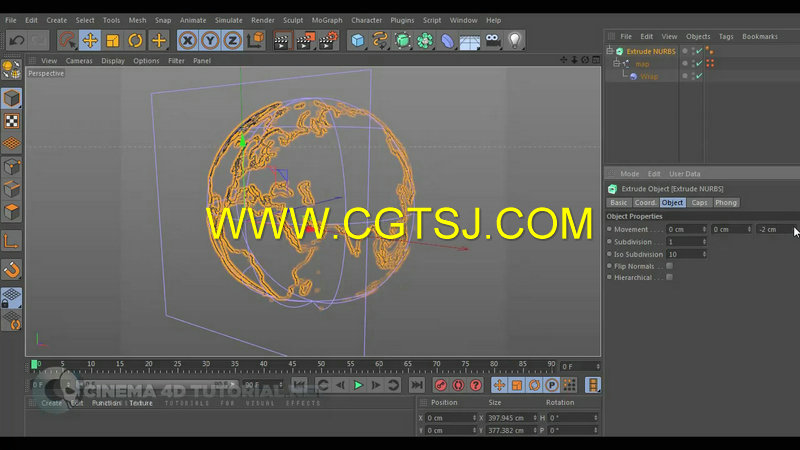Activate the Rotate tool
Image resolution: width=800 pixels, height=450 pixels.
135,40
